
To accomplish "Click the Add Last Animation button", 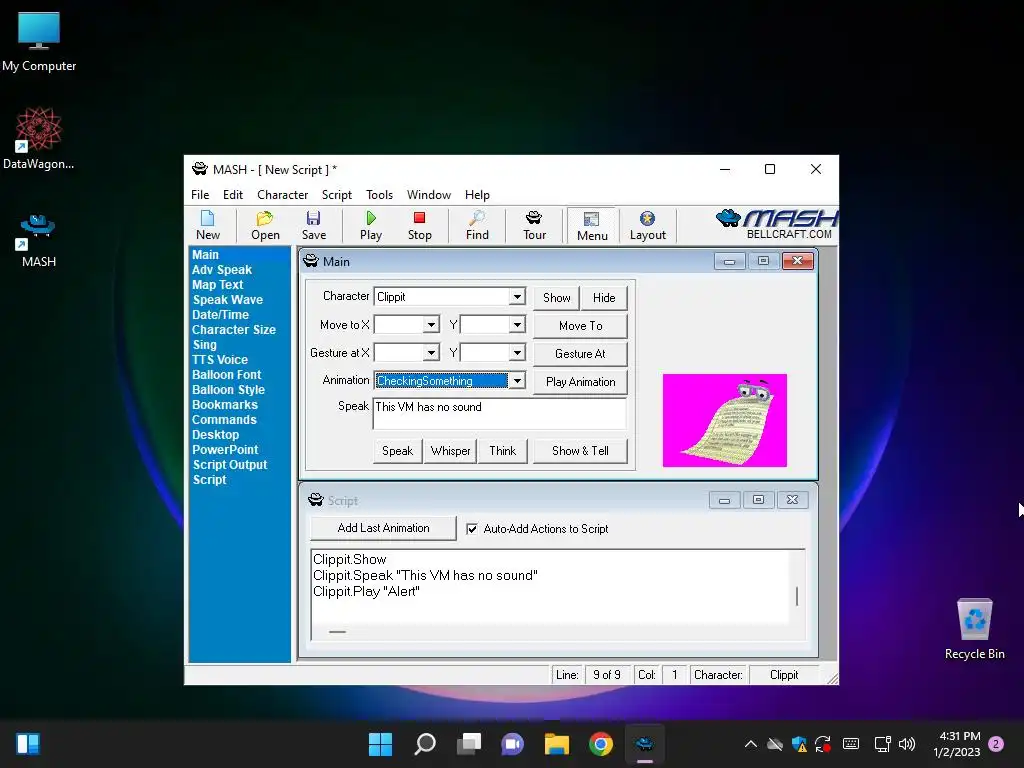I will [x=383, y=528].
